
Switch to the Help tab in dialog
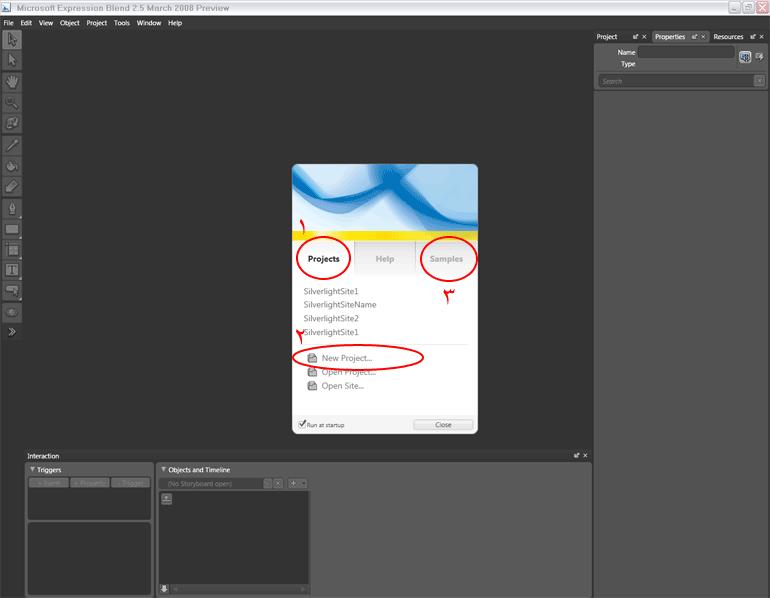click(x=385, y=259)
